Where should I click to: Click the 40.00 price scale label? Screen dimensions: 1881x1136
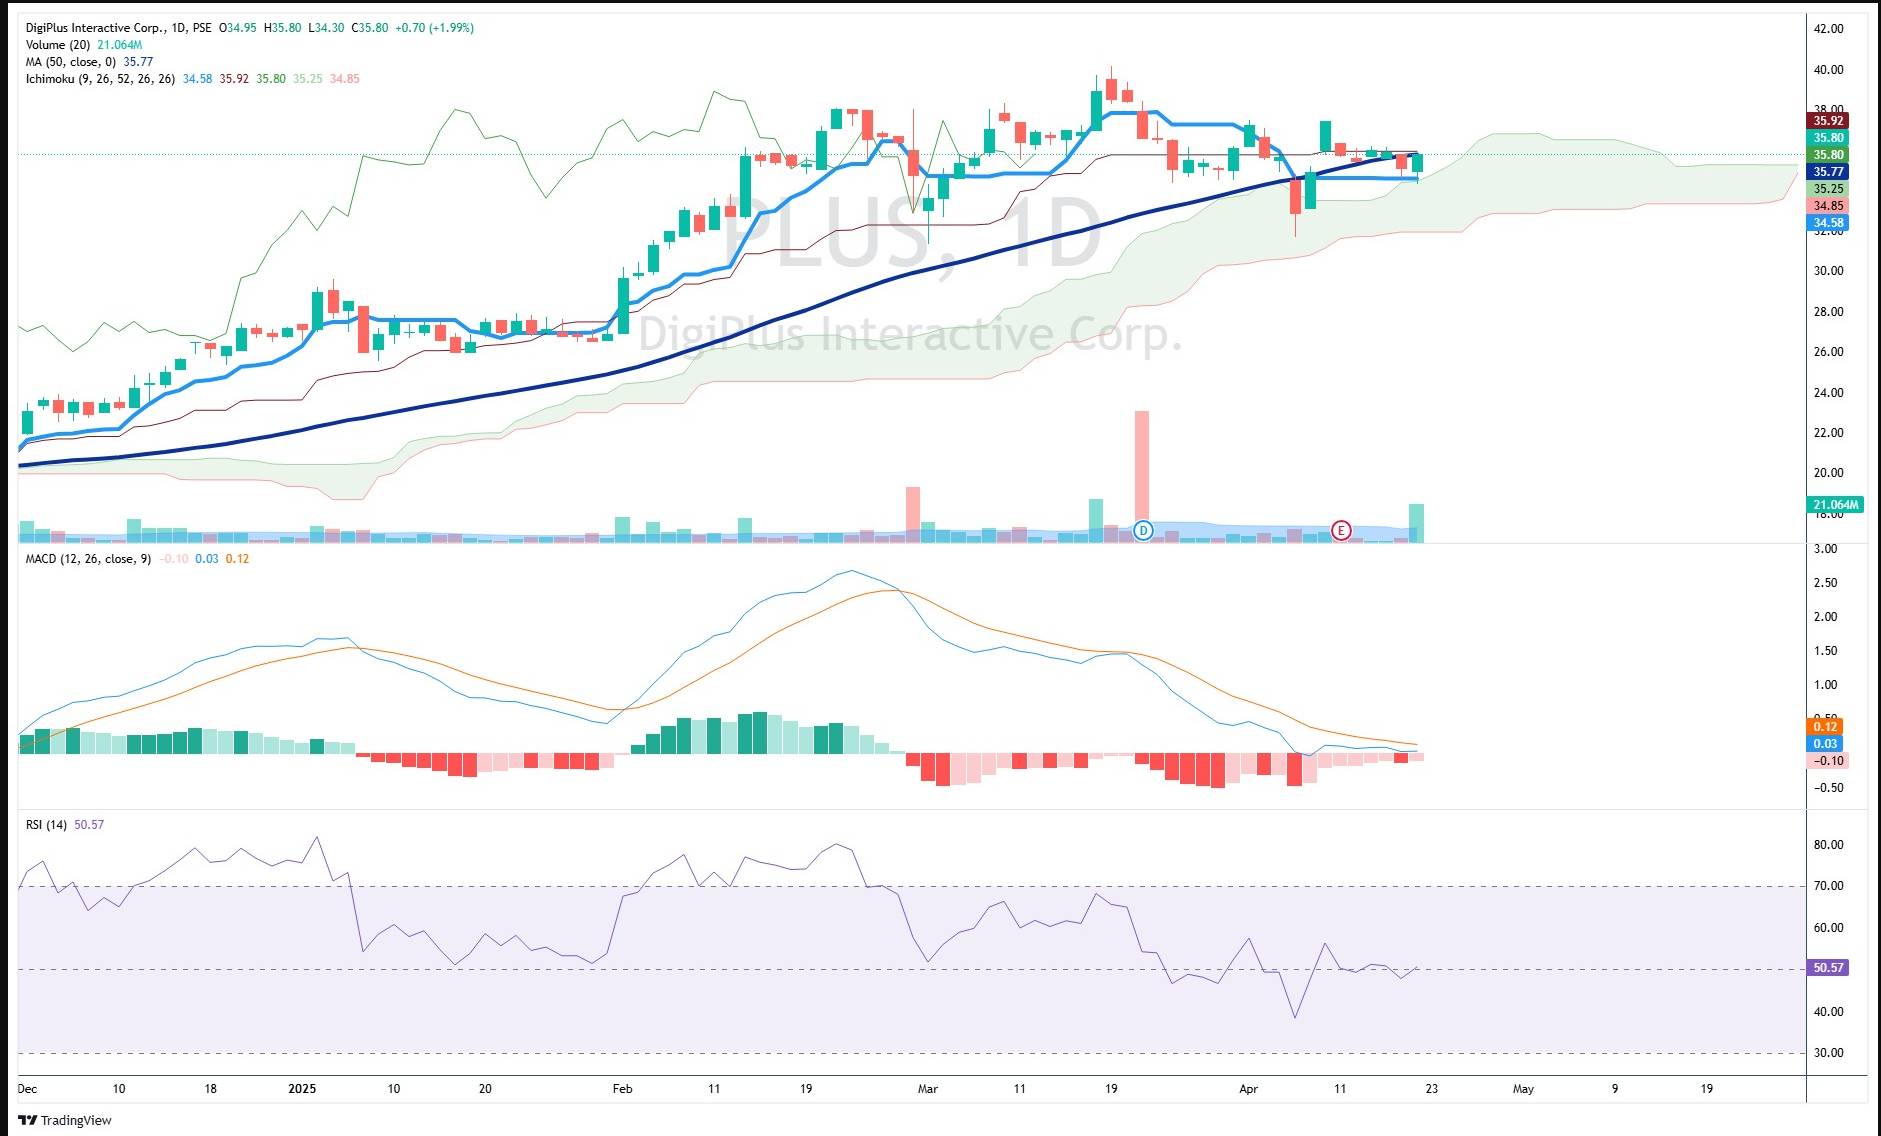click(x=1829, y=70)
